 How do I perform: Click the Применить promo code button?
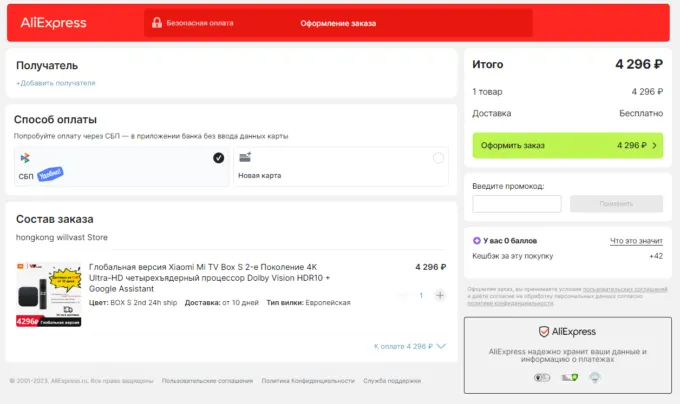tap(616, 203)
